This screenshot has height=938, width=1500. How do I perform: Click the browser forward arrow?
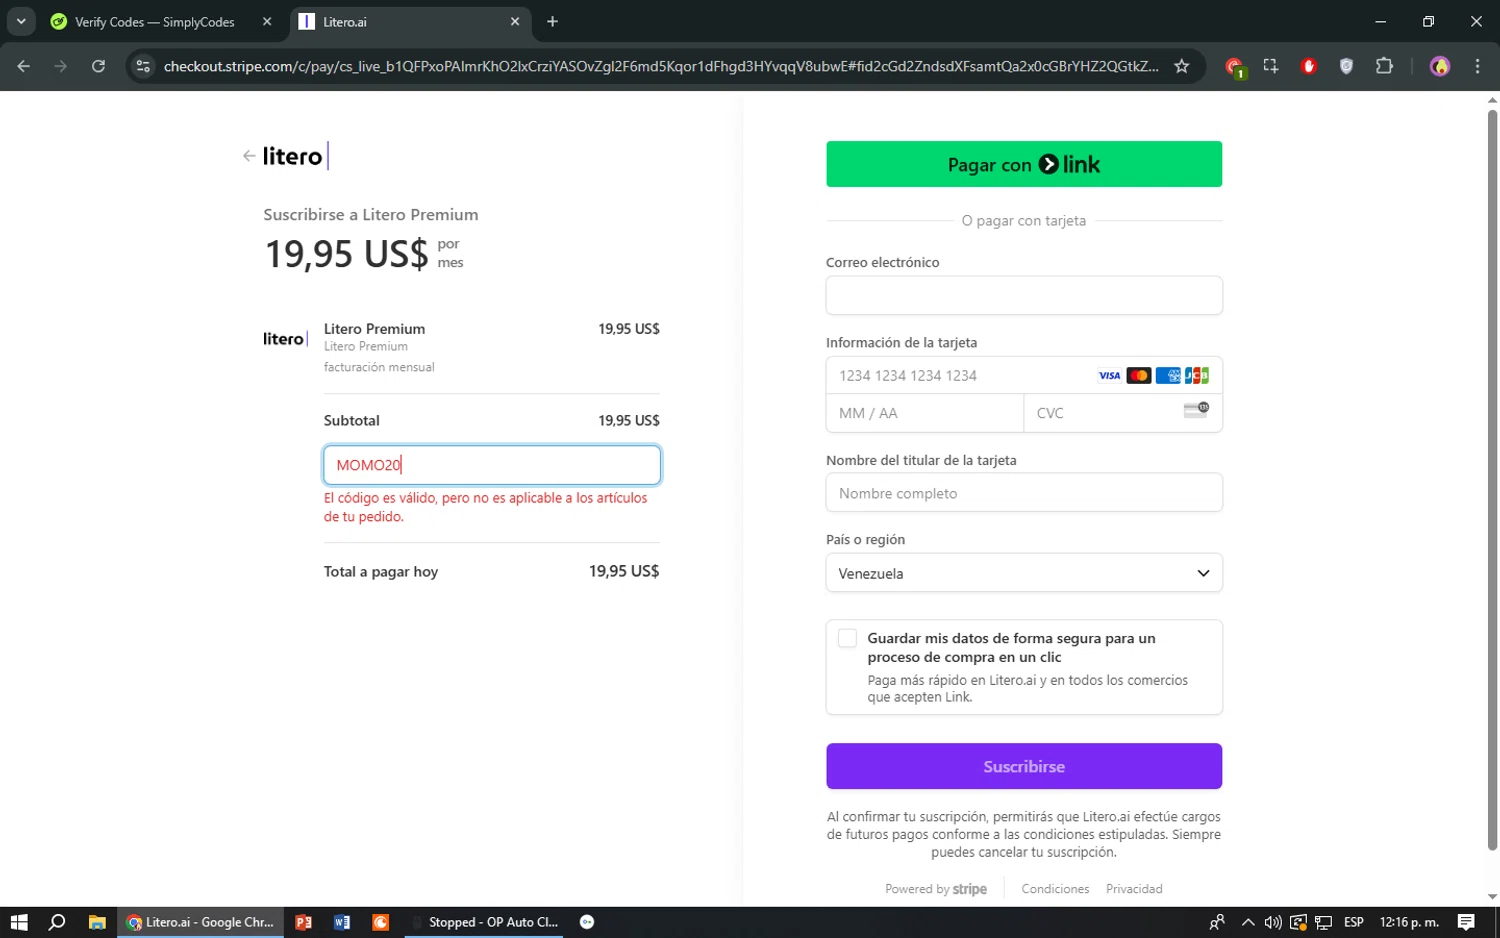[61, 66]
